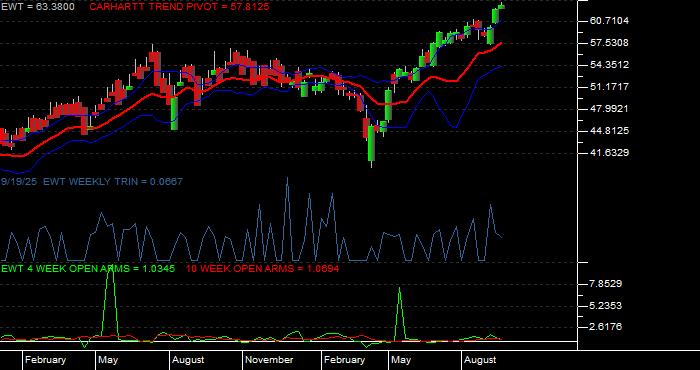Select the 51.1717 price axis value
This screenshot has height=370, width=700.
[609, 87]
